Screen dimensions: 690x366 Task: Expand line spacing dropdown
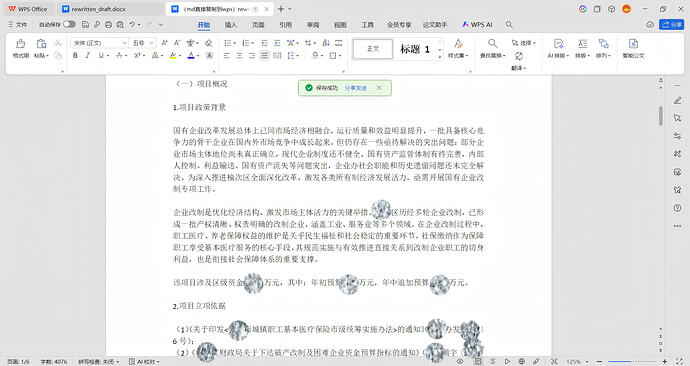[x=298, y=56]
